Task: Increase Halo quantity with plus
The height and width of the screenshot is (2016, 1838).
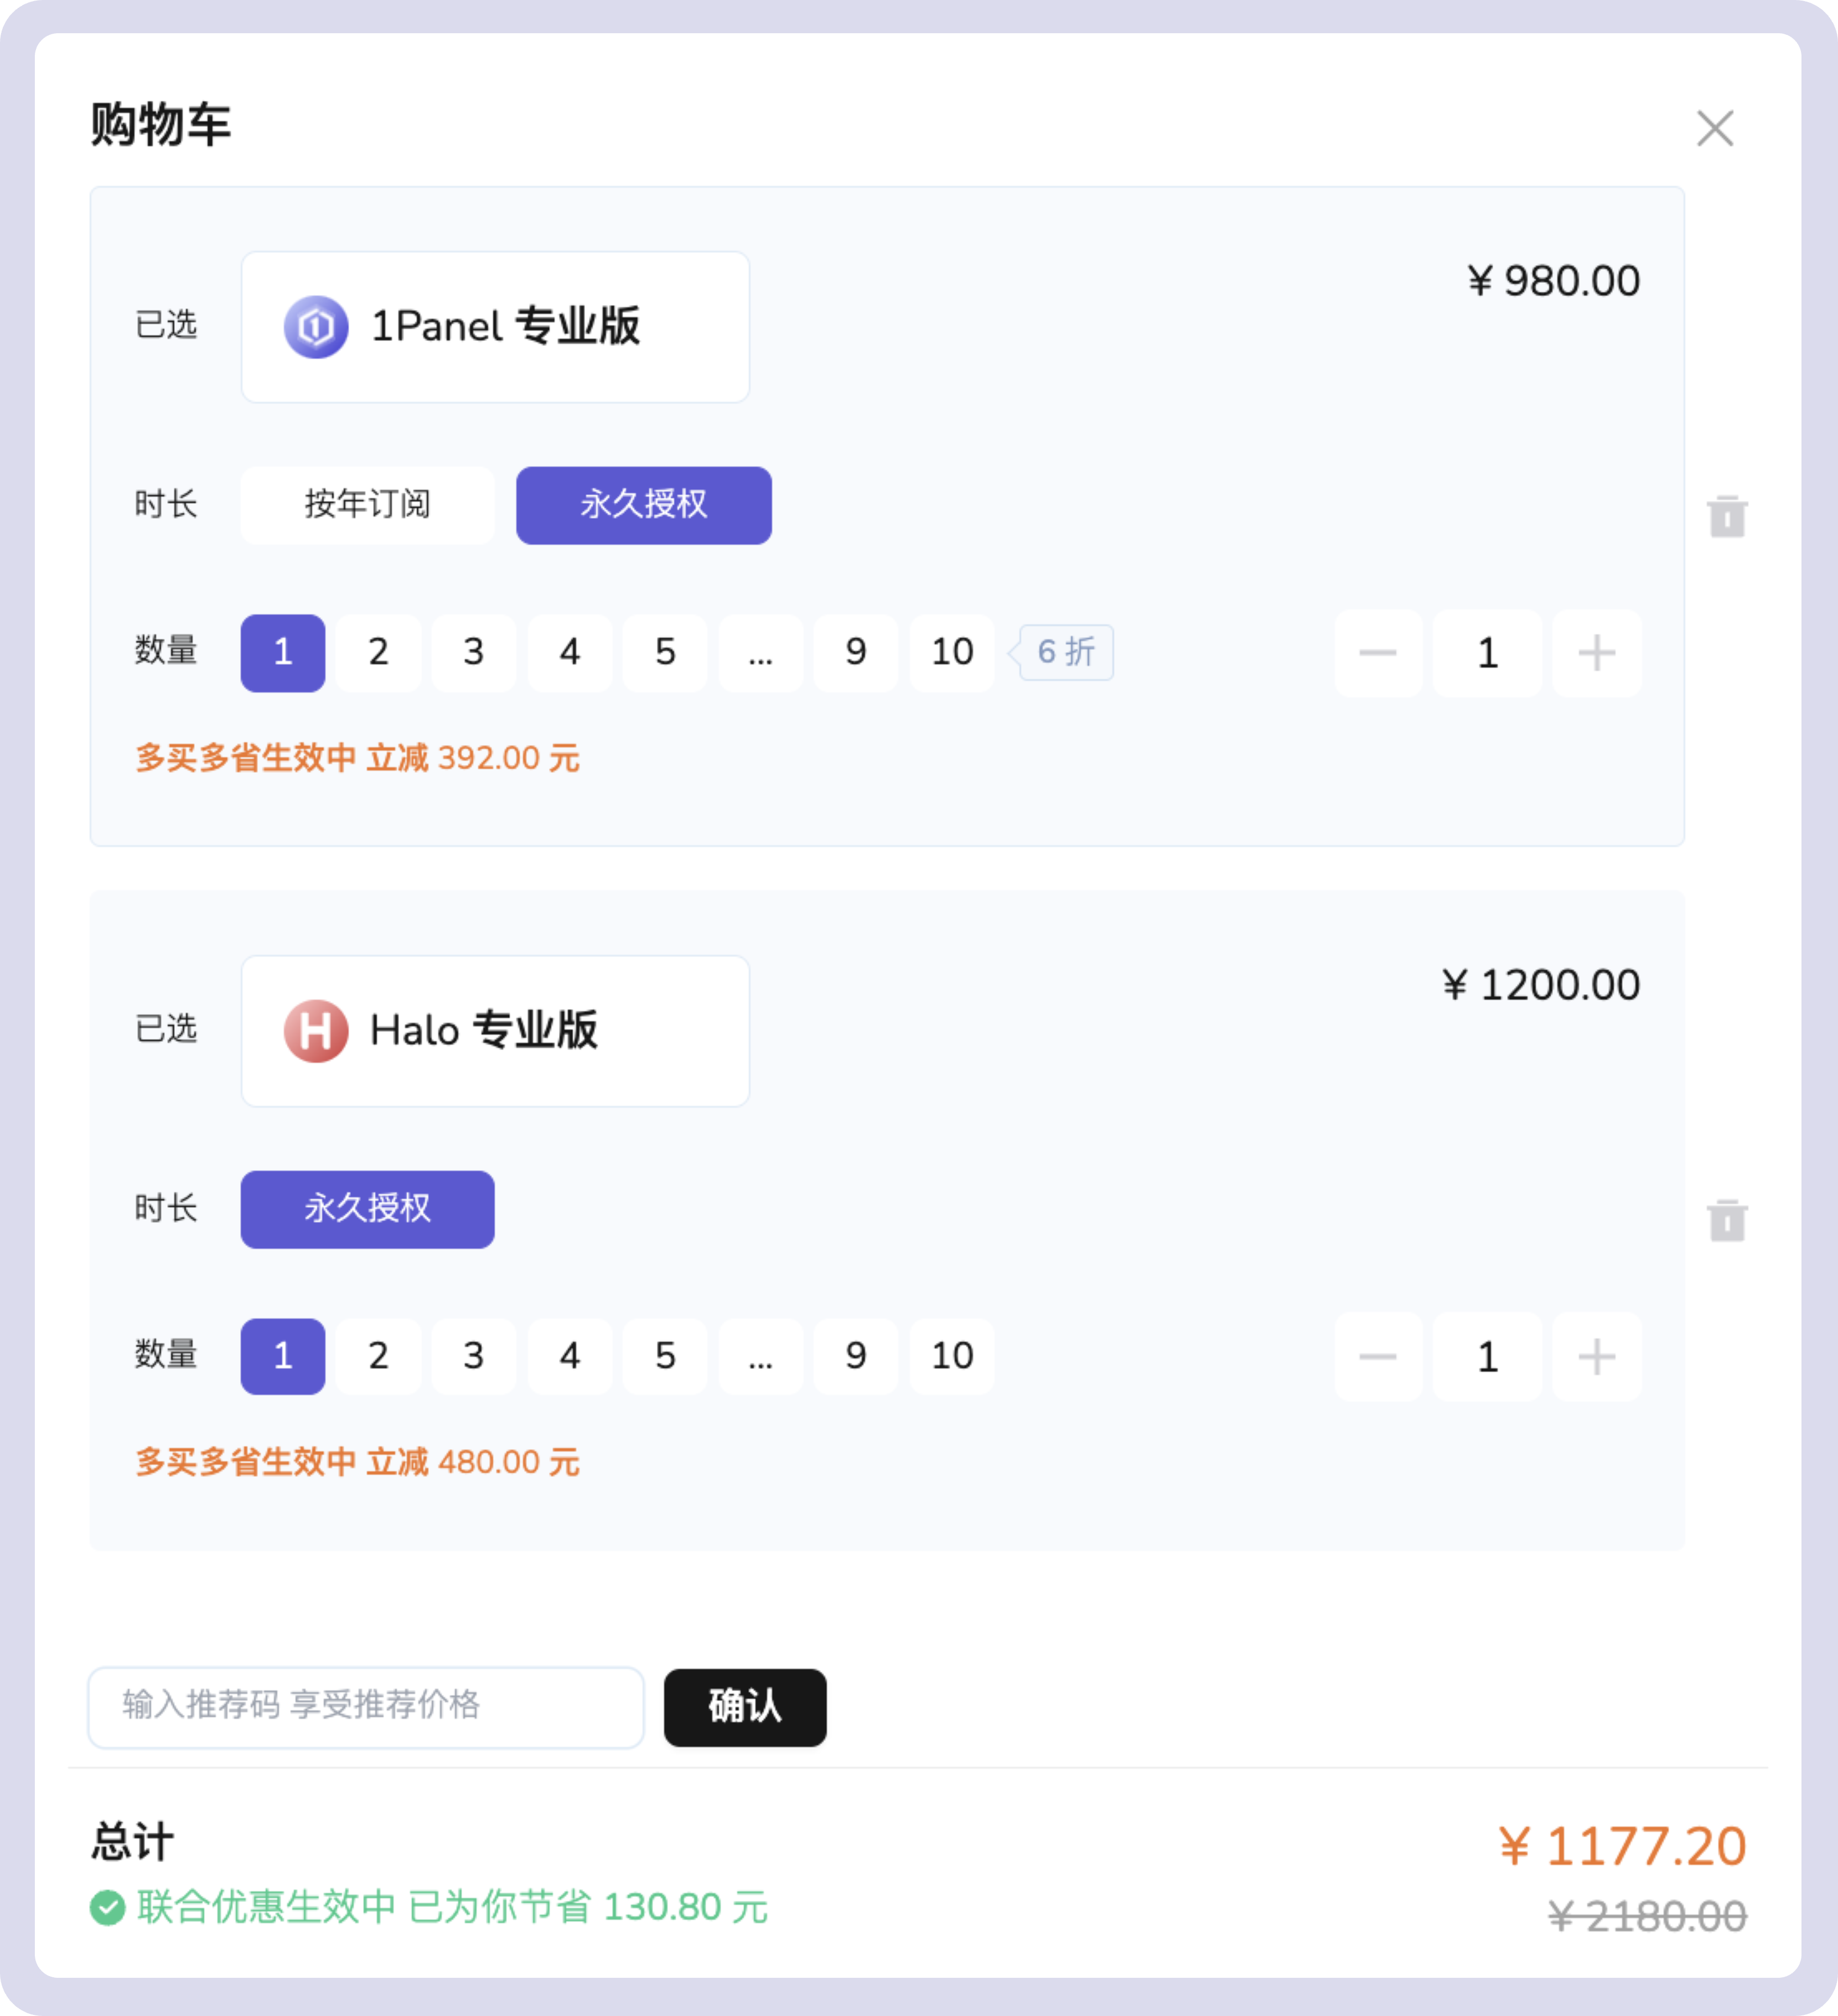Action: (x=1596, y=1357)
